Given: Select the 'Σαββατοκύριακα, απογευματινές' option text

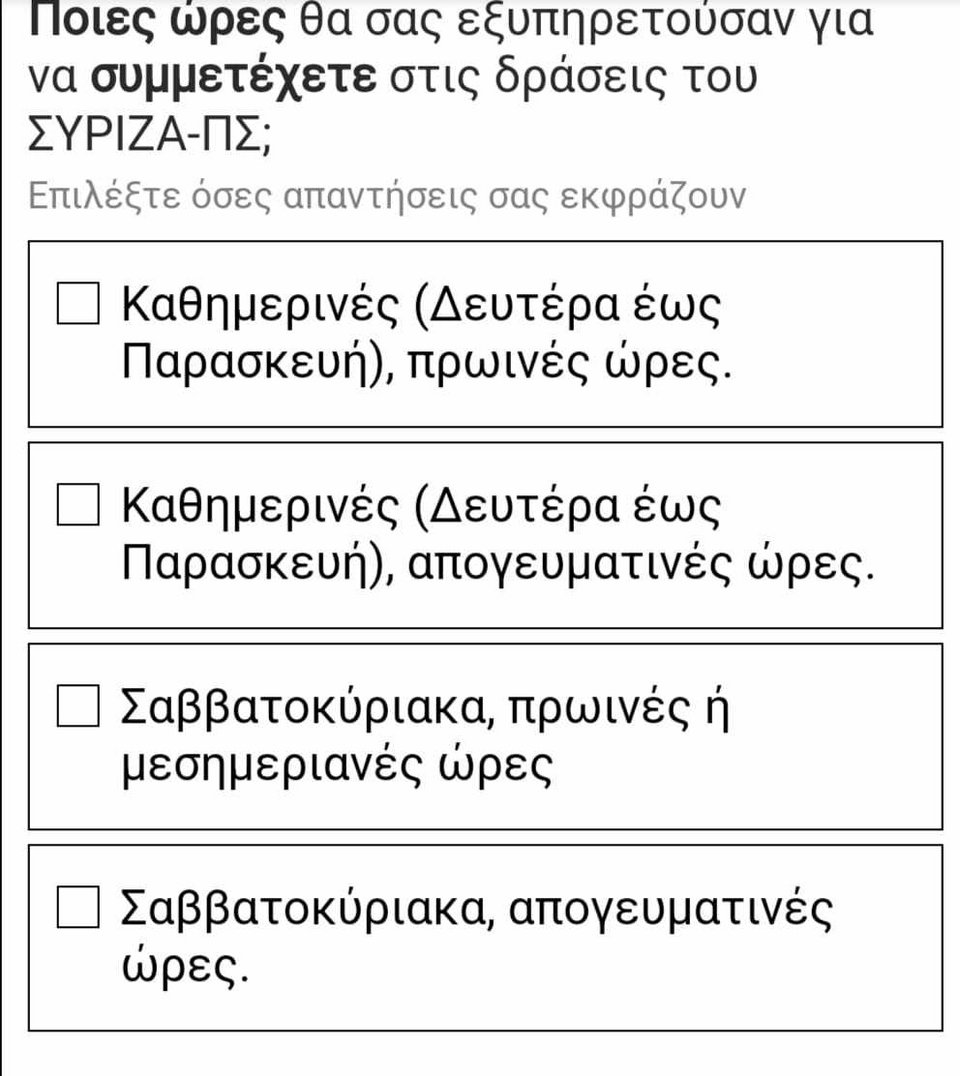Looking at the screenshot, I should 475,908.
